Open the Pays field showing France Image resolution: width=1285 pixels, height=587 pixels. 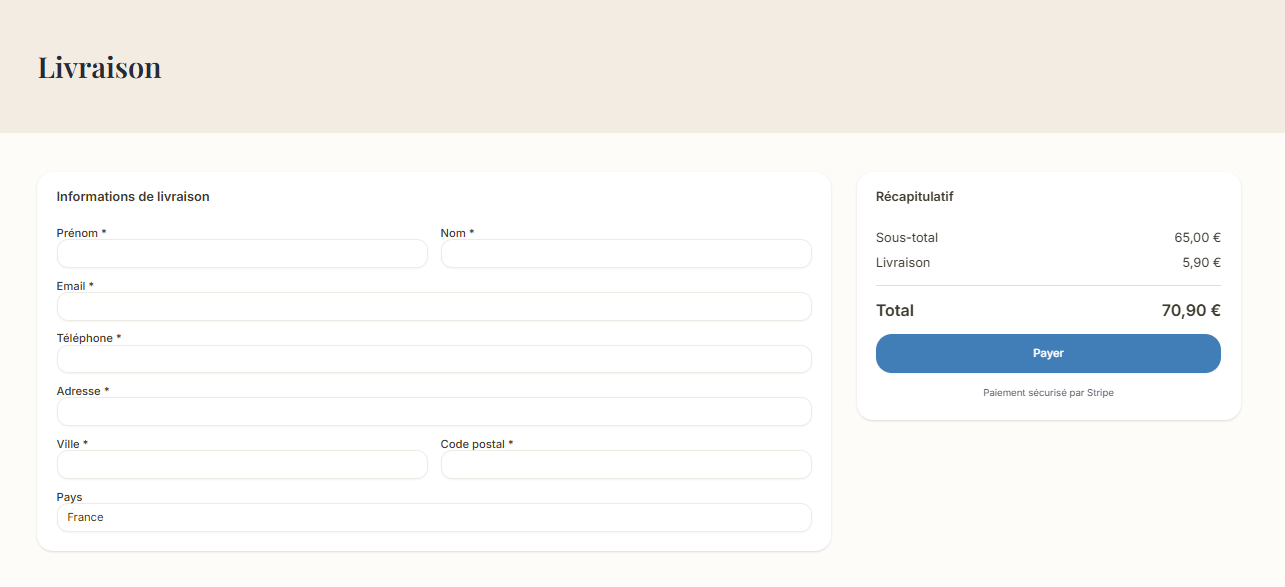click(x=435, y=517)
